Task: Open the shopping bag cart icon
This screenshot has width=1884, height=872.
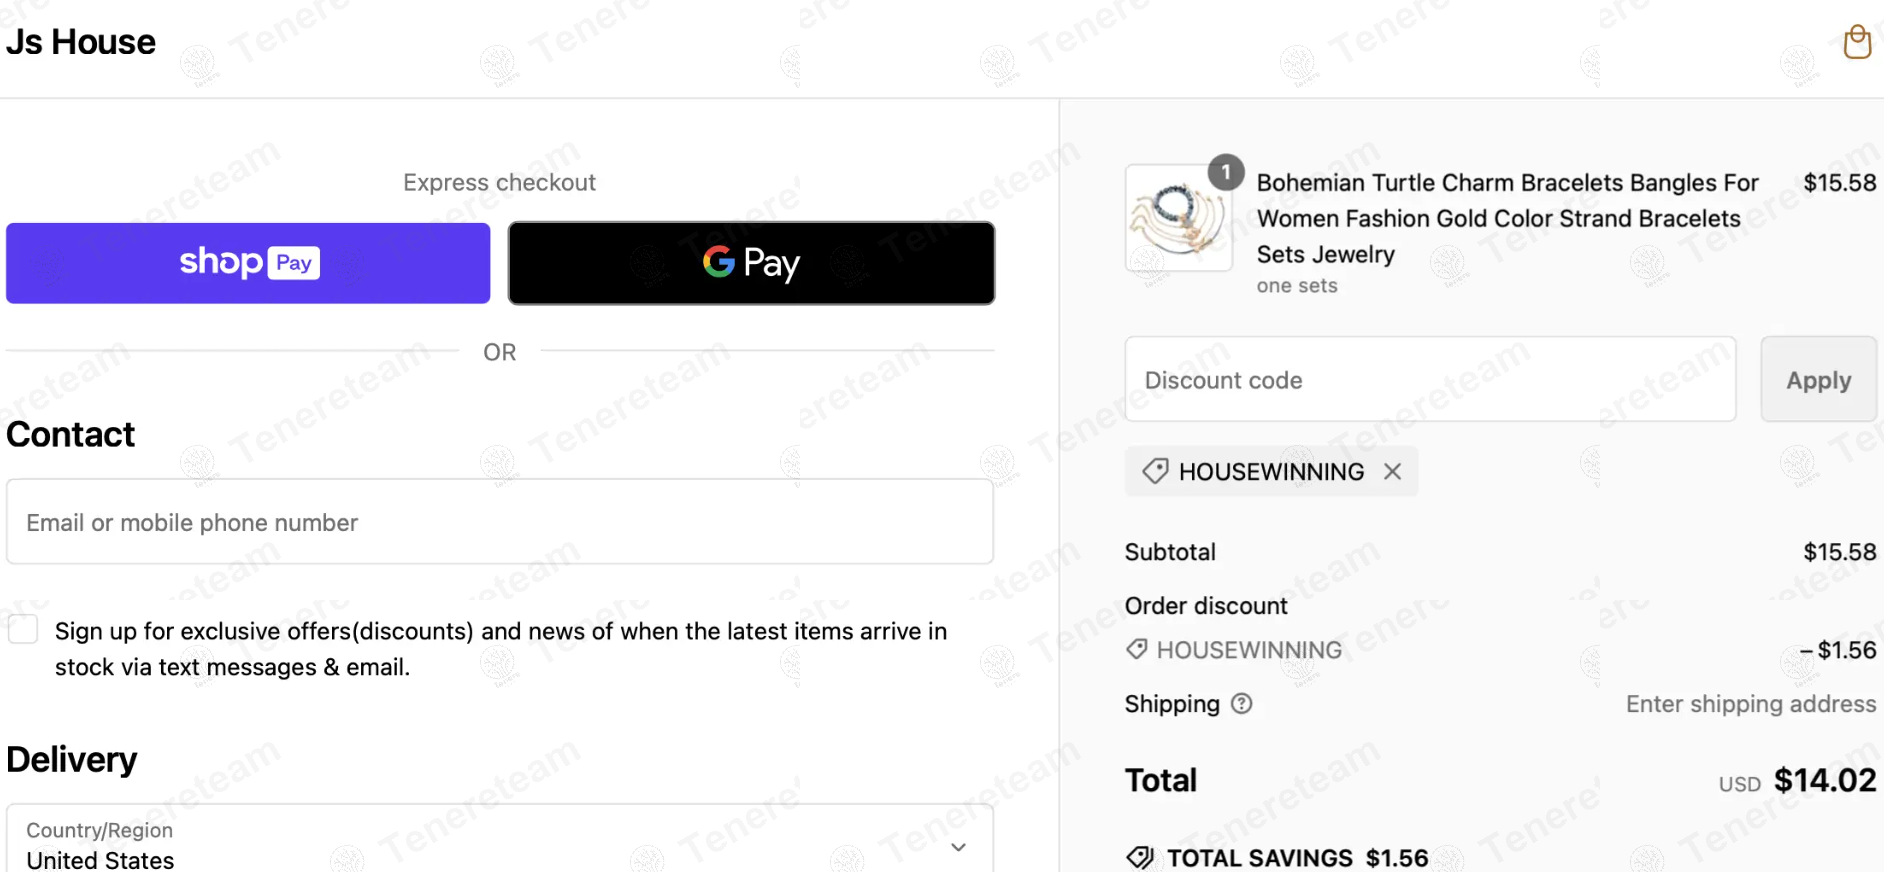Action: coord(1857,42)
